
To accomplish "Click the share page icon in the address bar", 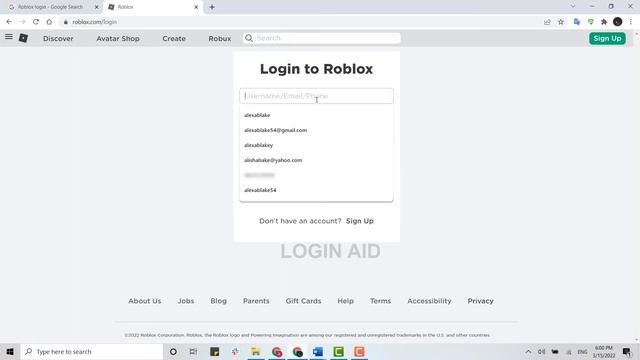I will tap(547, 22).
